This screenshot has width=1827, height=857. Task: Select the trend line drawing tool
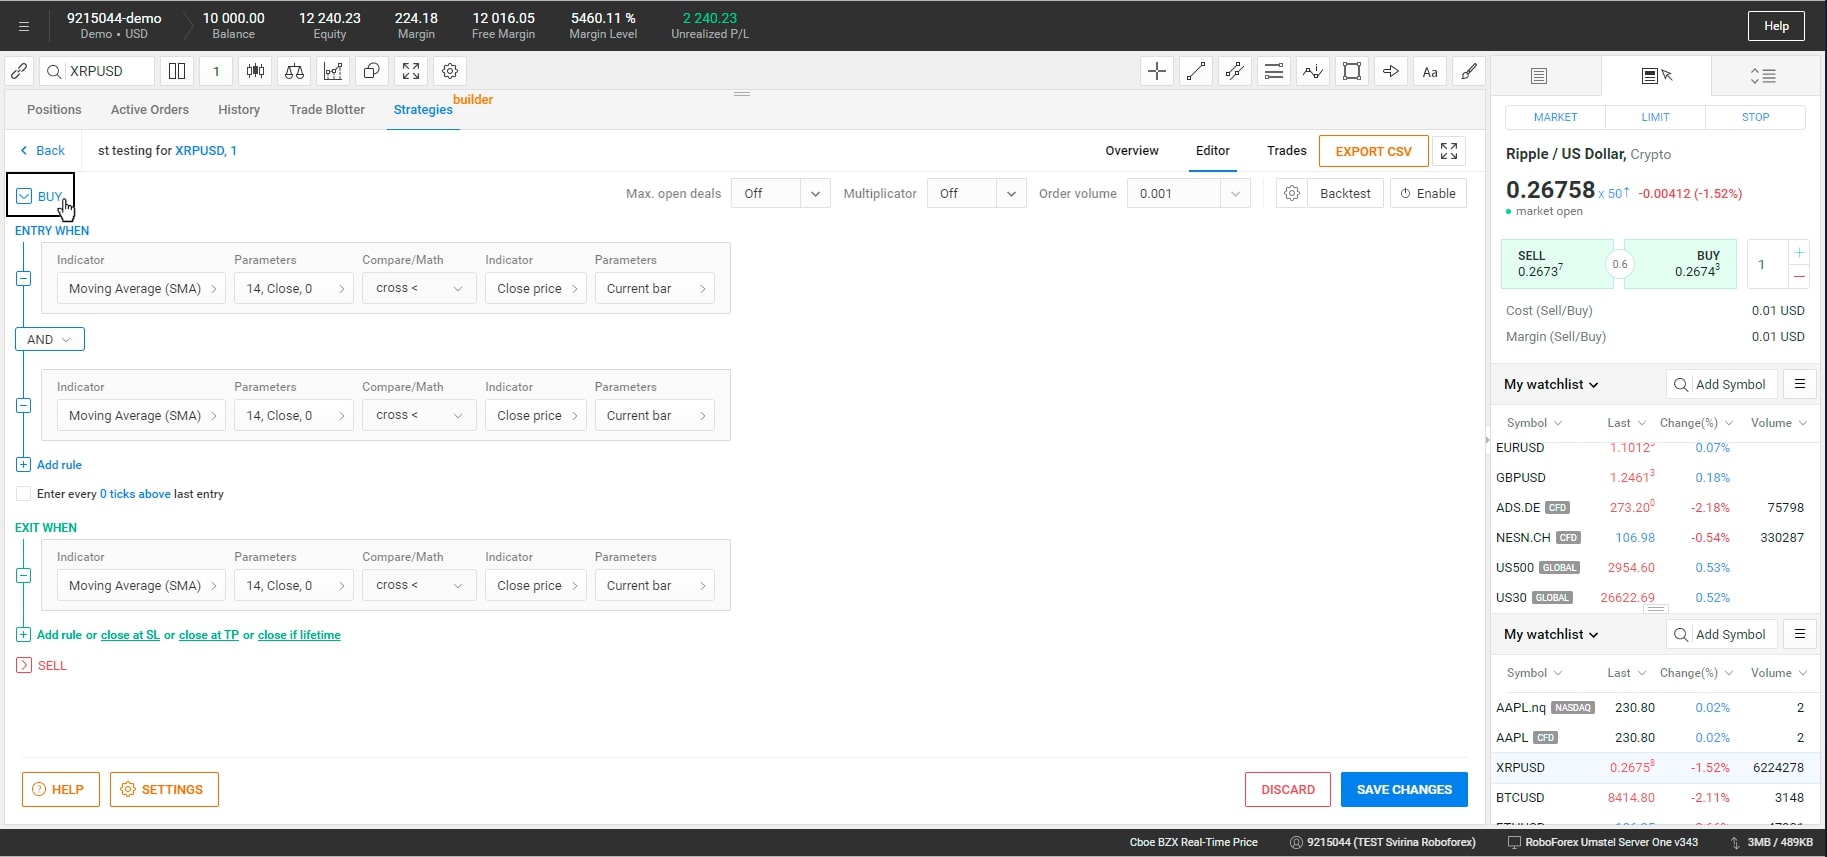click(x=1196, y=71)
